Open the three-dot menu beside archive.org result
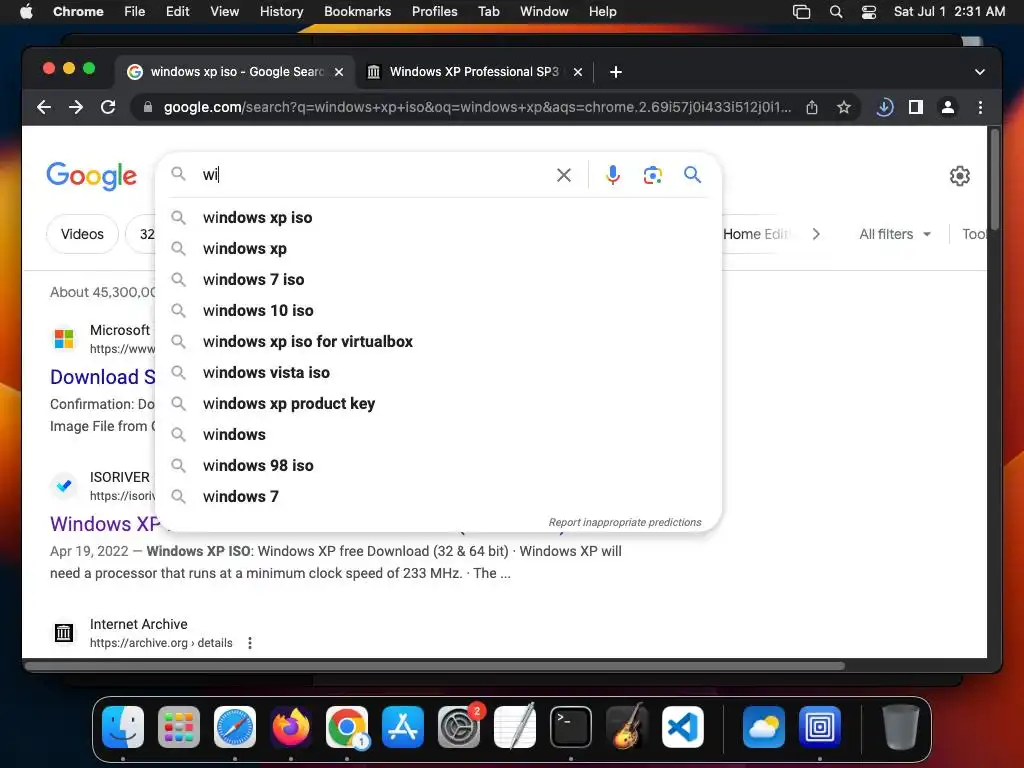Image resolution: width=1024 pixels, height=768 pixels. [249, 643]
